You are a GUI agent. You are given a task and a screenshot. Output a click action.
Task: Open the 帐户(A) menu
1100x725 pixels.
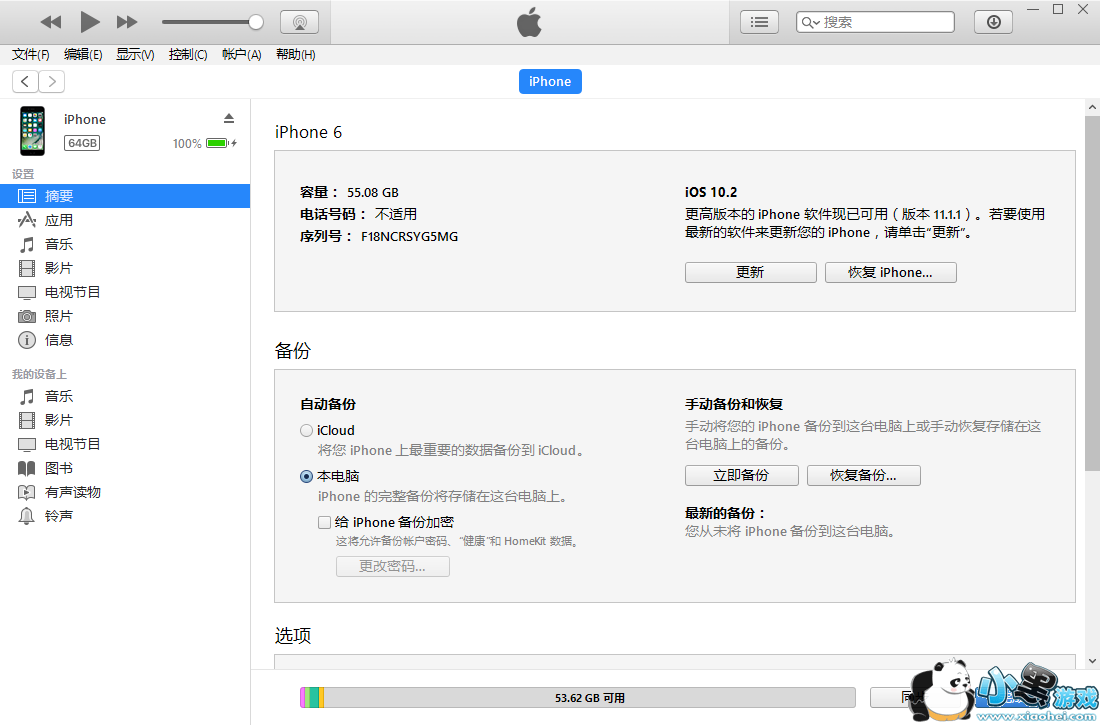coord(241,55)
